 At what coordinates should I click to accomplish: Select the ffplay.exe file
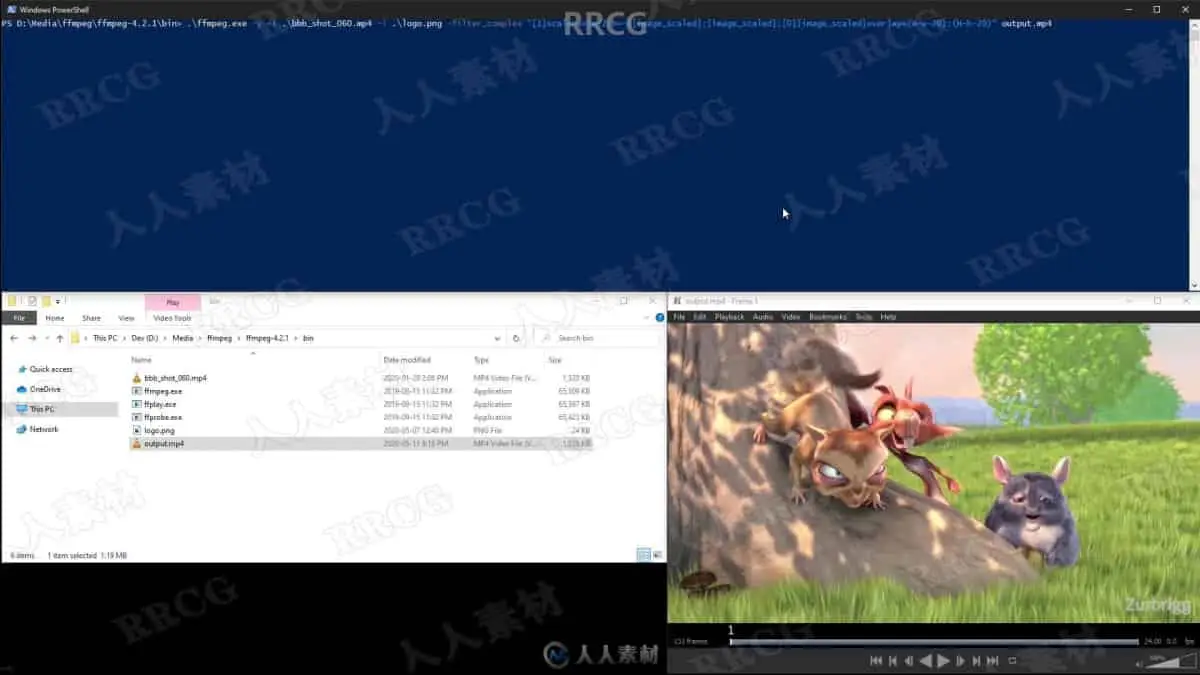pyautogui.click(x=362, y=404)
